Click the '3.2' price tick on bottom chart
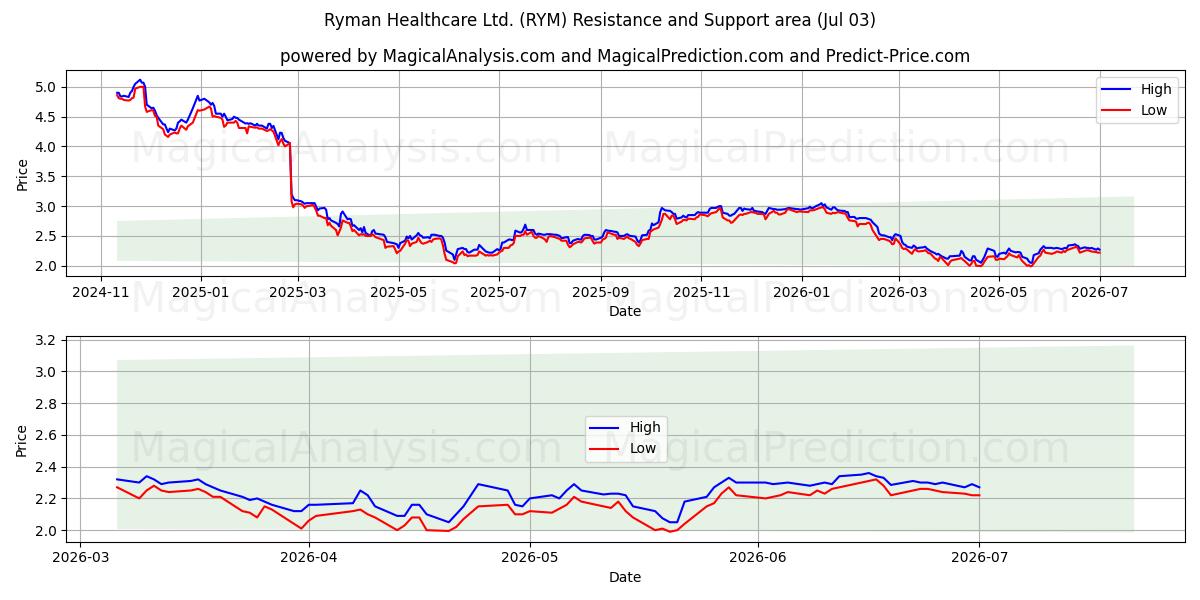 [x=48, y=340]
